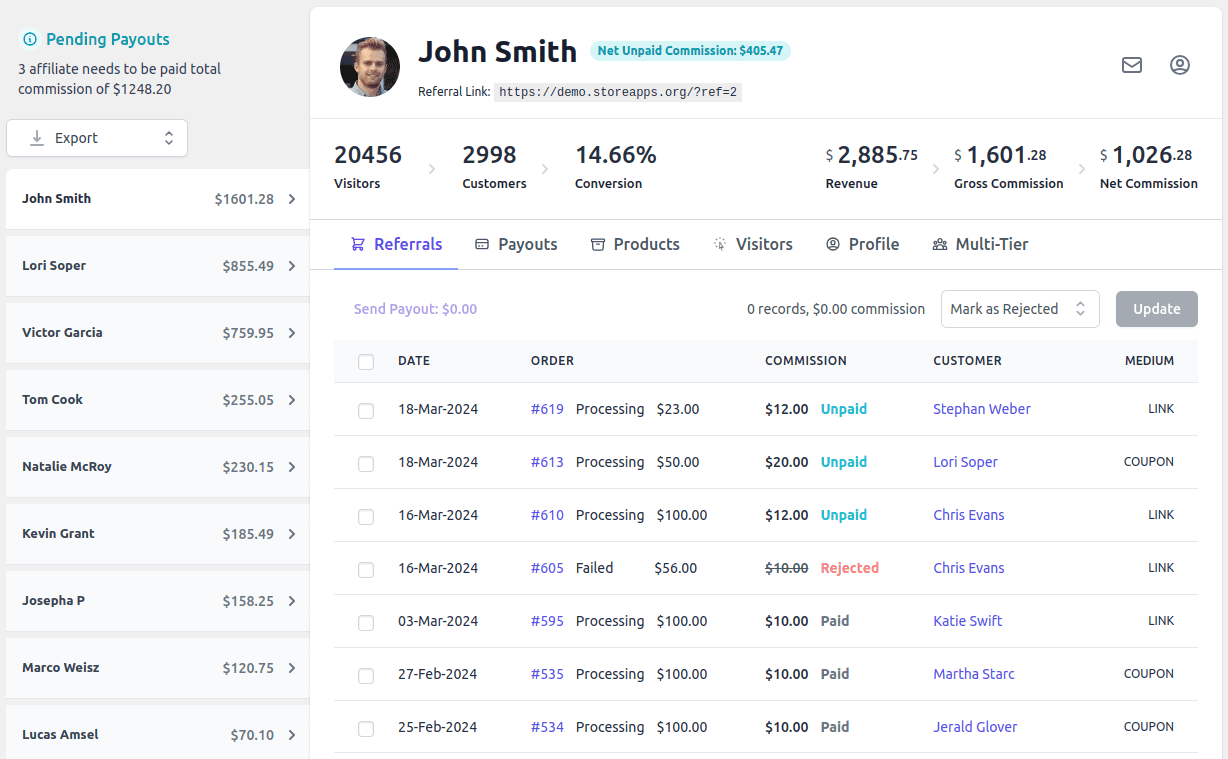Switch to the Multi-Tier tab
The height and width of the screenshot is (759, 1228).
coord(980,244)
